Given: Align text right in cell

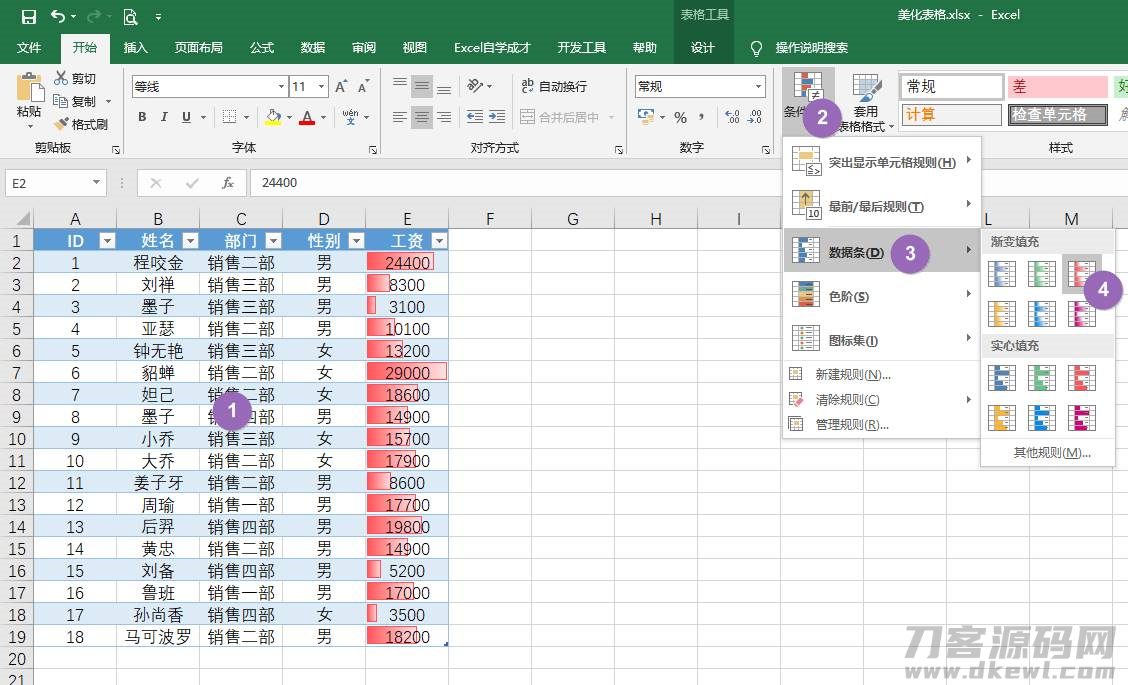Looking at the screenshot, I should coord(444,117).
